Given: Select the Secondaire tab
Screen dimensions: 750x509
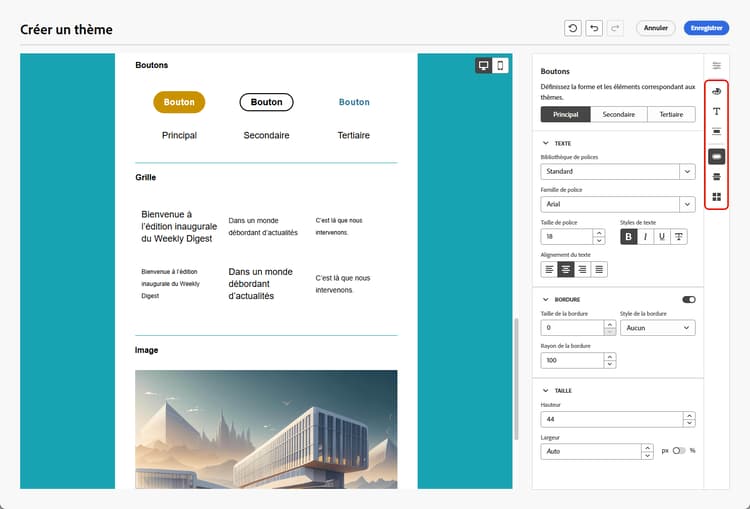Looking at the screenshot, I should pos(618,114).
